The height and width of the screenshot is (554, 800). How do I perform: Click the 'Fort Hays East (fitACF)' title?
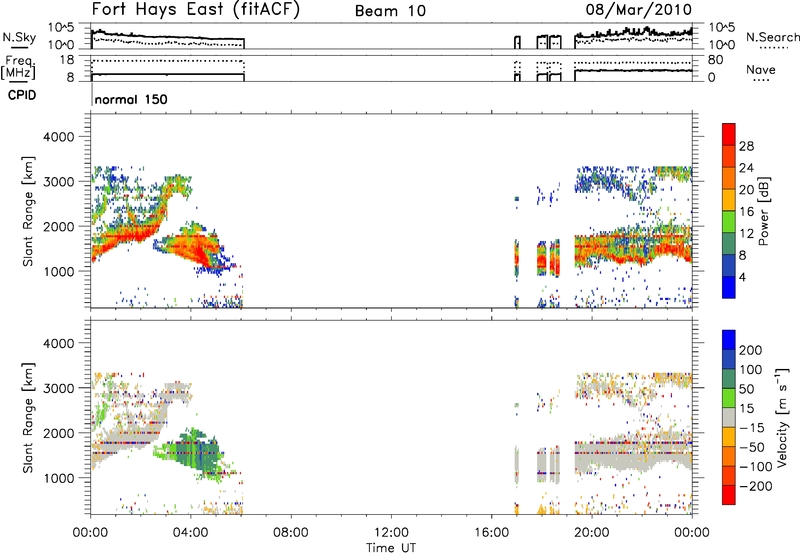pos(195,9)
